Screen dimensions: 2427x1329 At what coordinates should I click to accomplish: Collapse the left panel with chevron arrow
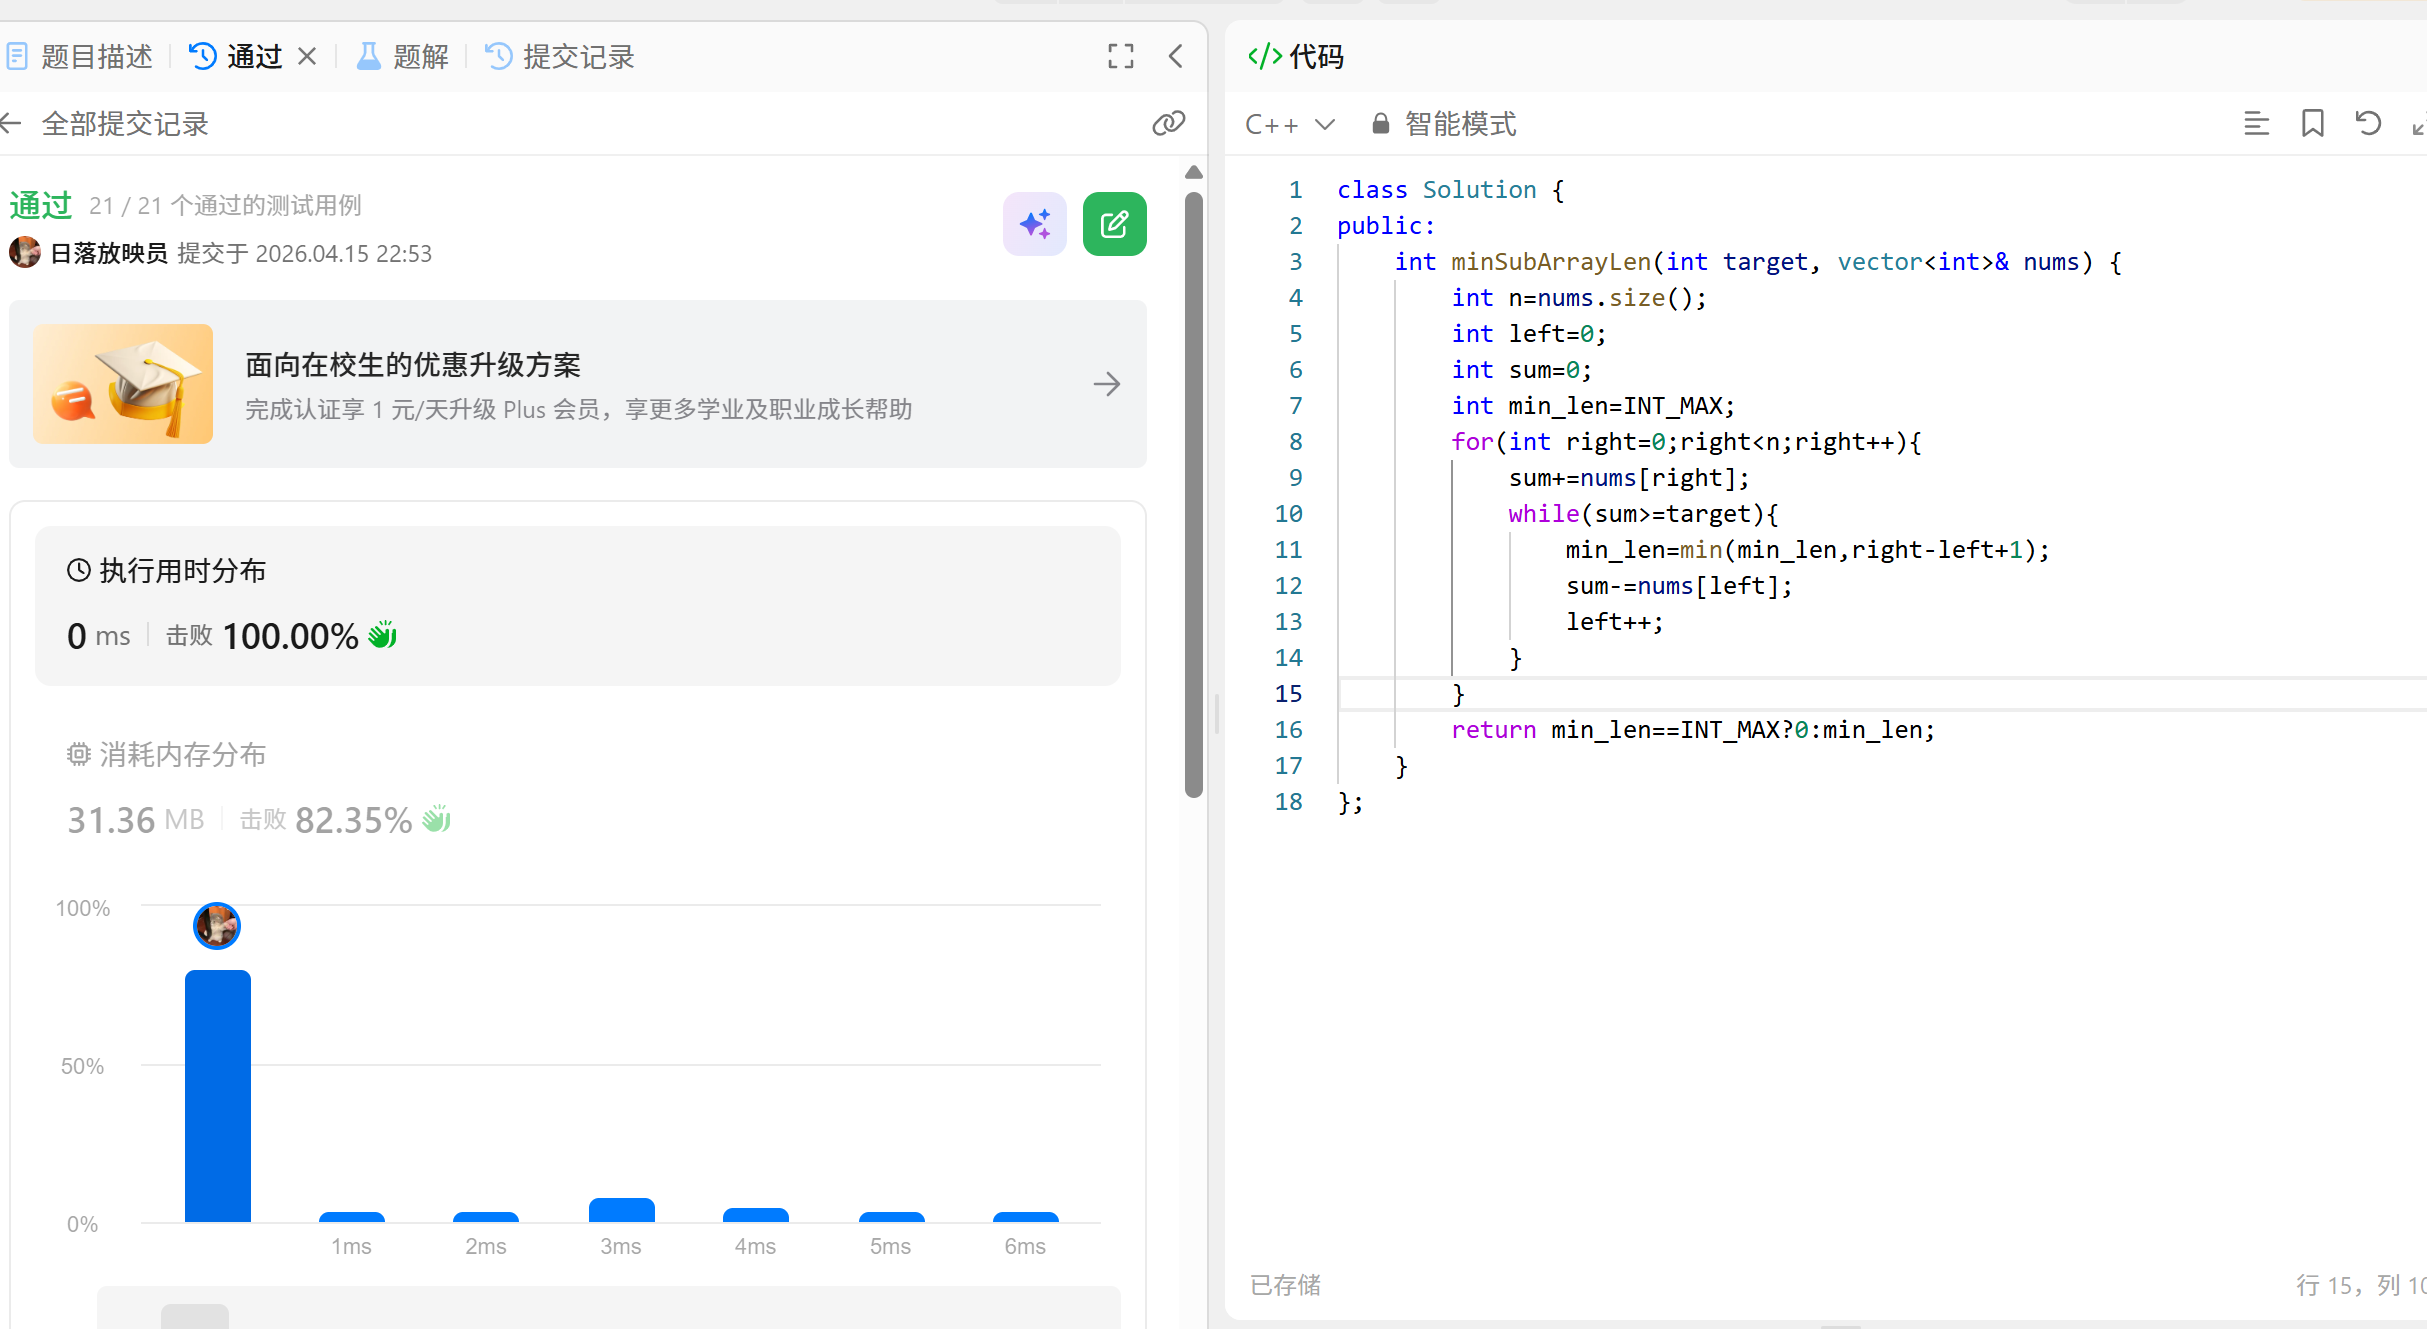(1176, 56)
